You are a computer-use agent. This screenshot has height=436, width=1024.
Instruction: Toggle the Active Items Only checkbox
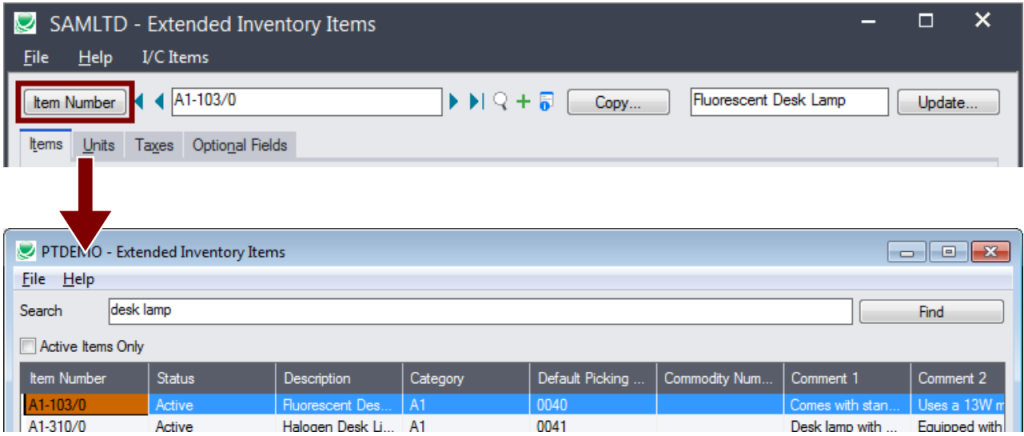point(28,346)
